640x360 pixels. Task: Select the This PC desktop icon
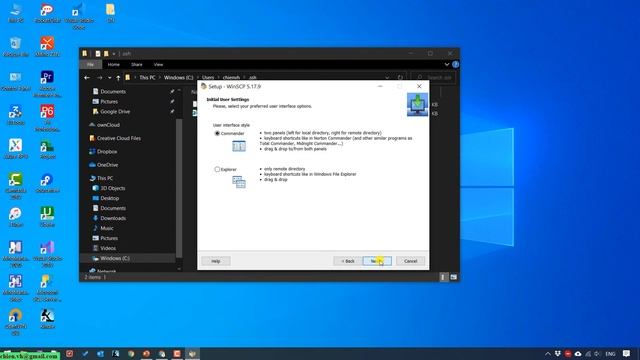coord(16,12)
